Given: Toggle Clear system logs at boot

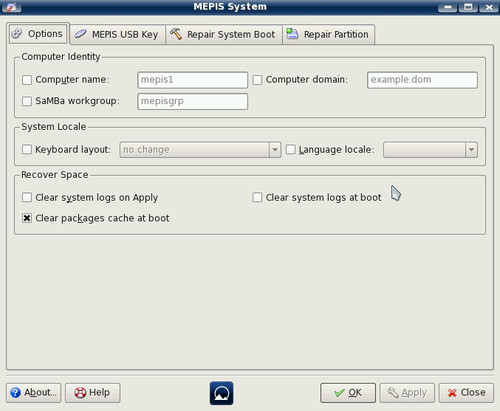Looking at the screenshot, I should [x=257, y=197].
